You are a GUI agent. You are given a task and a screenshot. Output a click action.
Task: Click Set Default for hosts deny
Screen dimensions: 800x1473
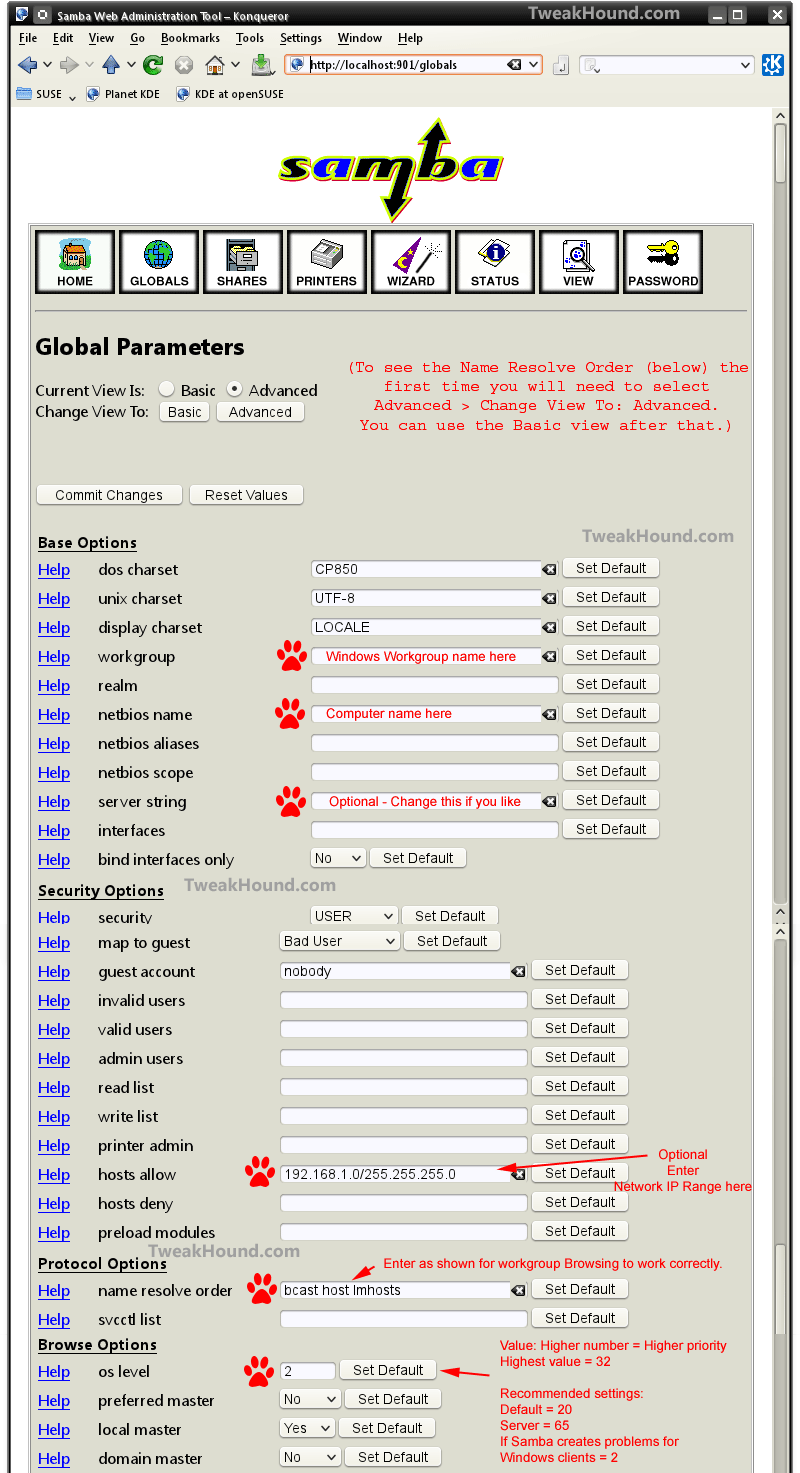[x=580, y=1202]
